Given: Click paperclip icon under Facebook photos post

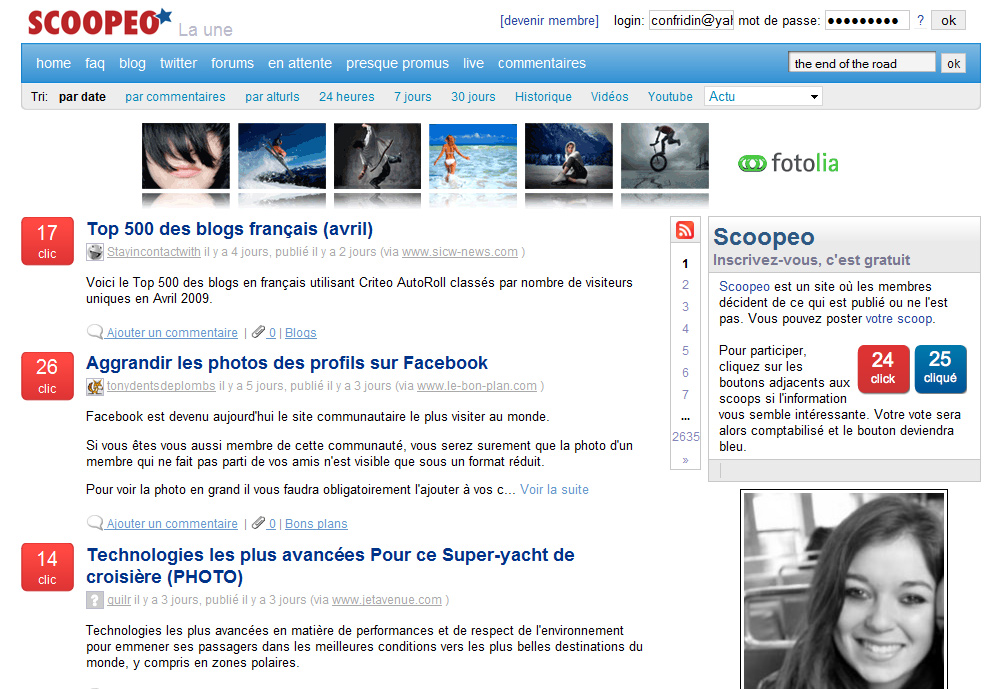Looking at the screenshot, I should pos(258,523).
